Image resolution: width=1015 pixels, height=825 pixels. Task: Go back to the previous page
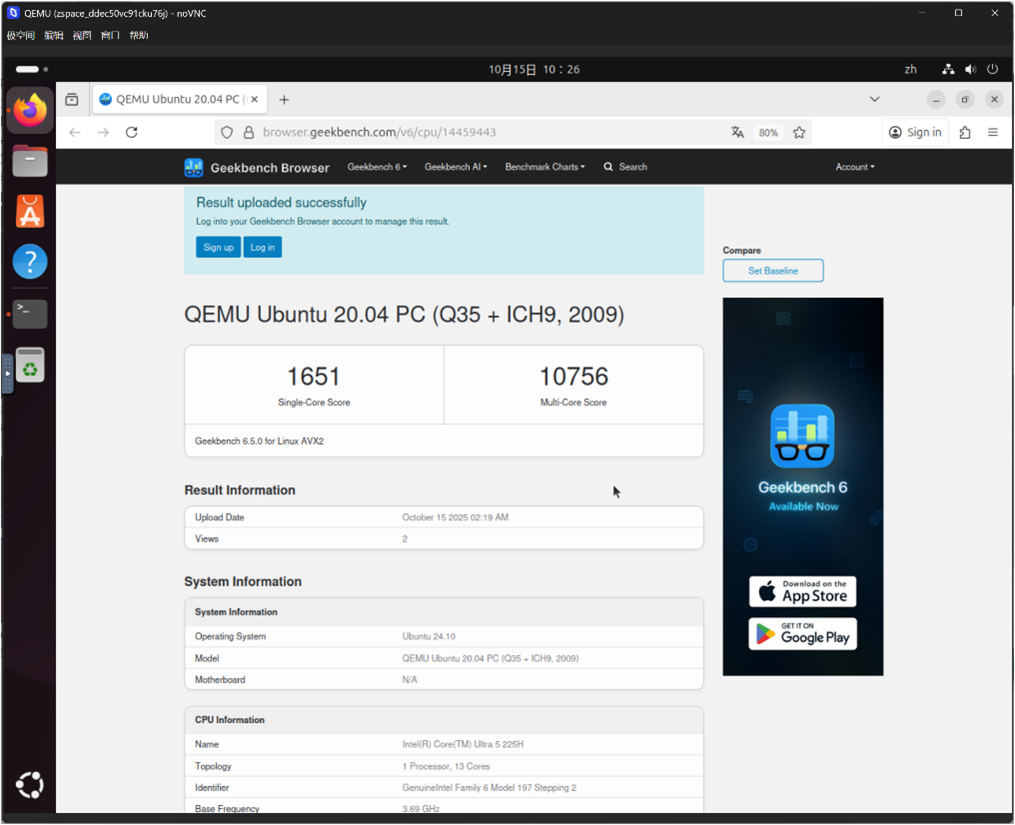coord(75,132)
